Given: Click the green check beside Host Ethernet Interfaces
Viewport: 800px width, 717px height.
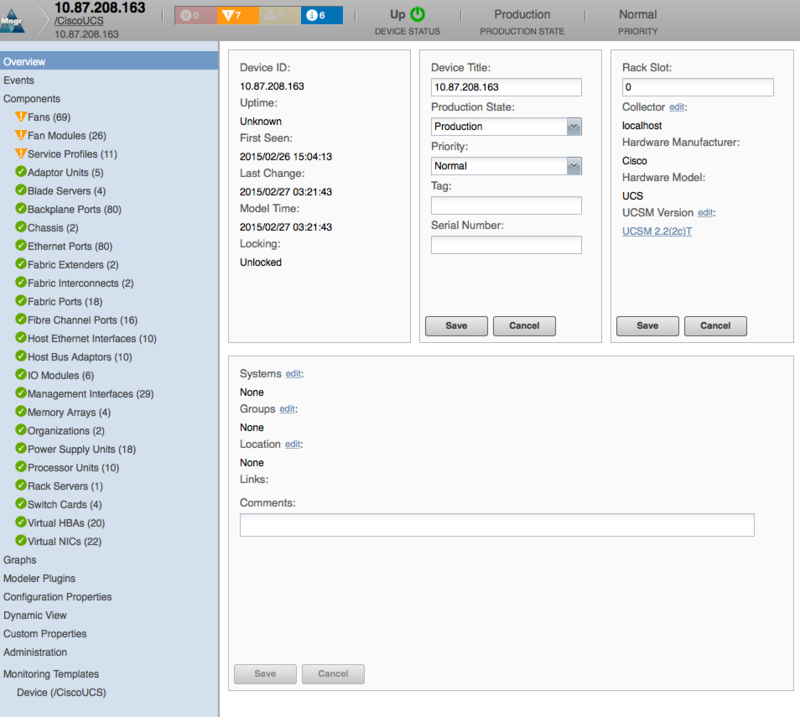Looking at the screenshot, I should tap(21, 337).
